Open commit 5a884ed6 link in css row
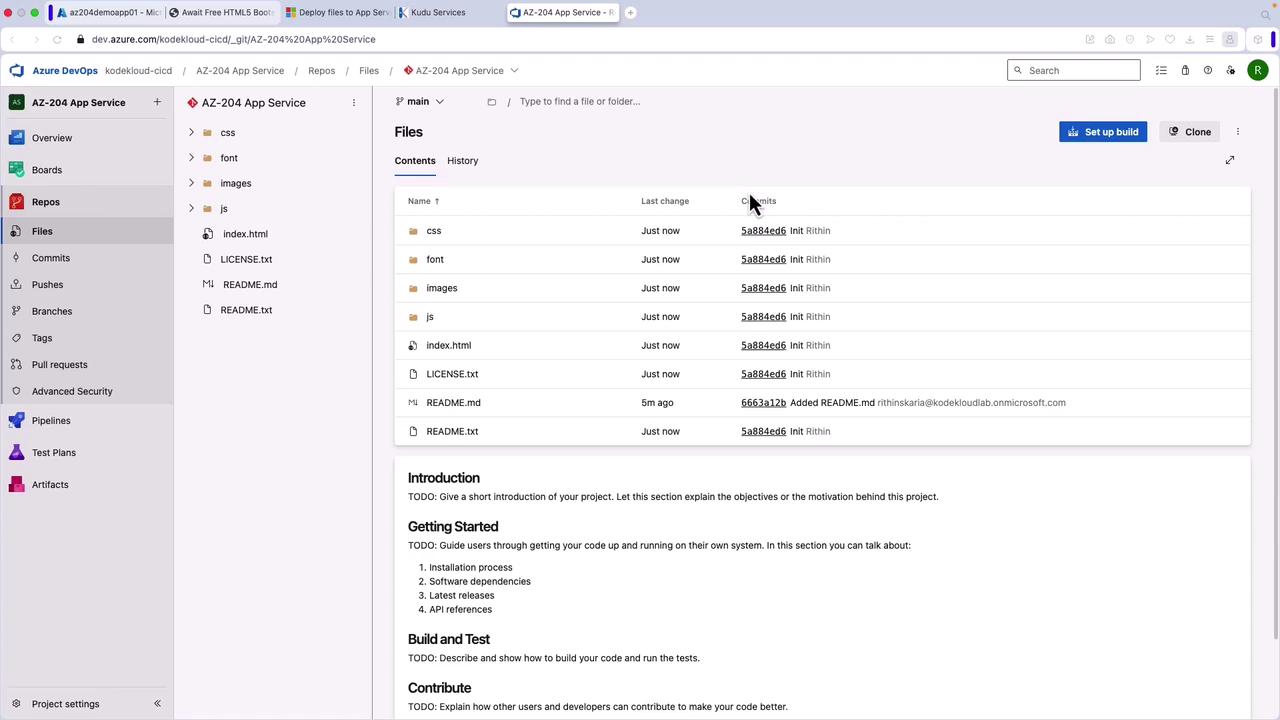Screen dimensions: 1280x720 [x=763, y=231]
